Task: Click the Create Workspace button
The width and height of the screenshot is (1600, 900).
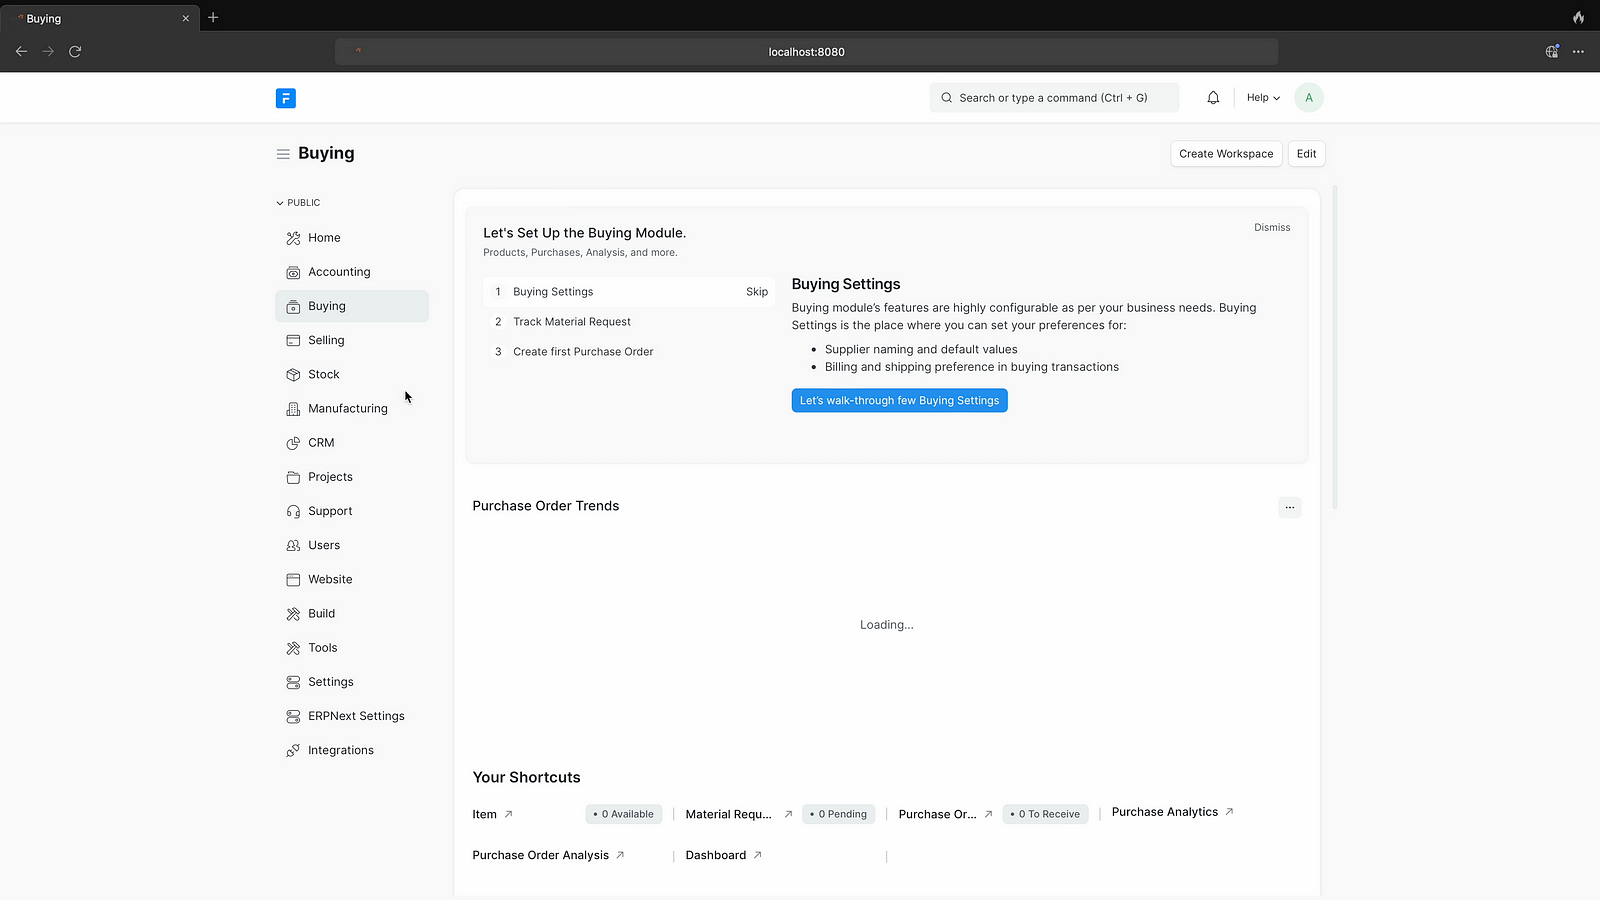Action: pyautogui.click(x=1225, y=154)
